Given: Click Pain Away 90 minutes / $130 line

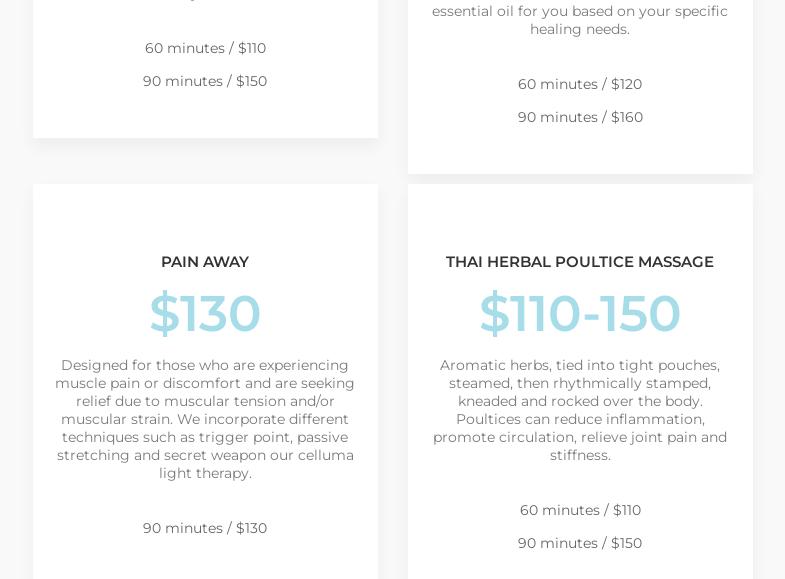Looking at the screenshot, I should (x=205, y=528).
